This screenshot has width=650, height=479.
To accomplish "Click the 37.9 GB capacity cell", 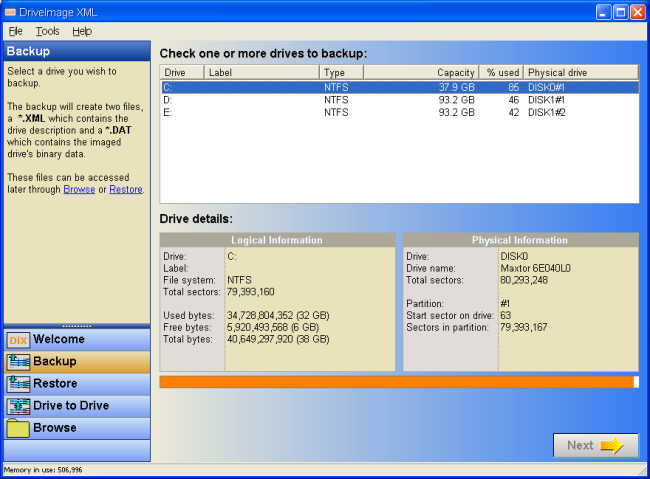I will (x=456, y=88).
